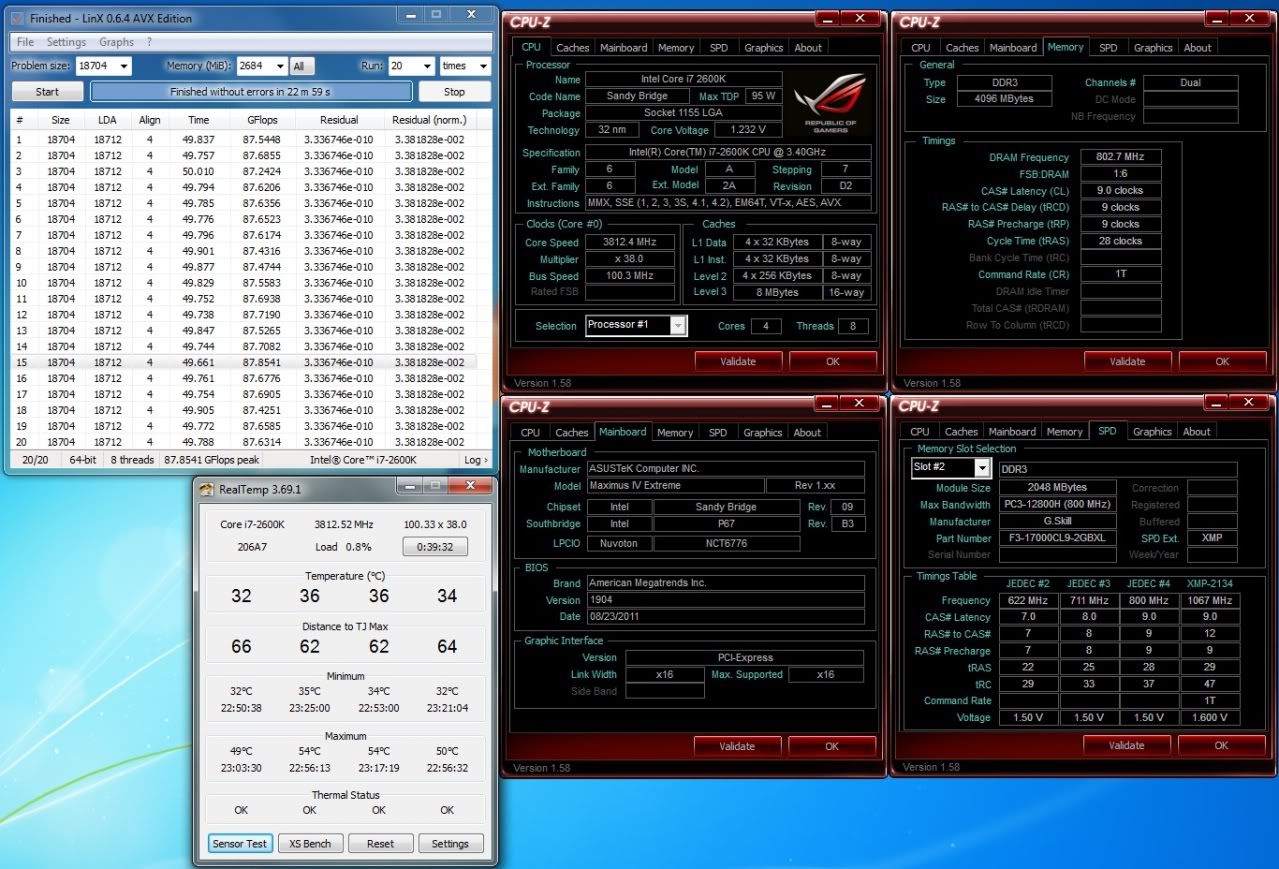
Task: Click the finished progress bar in LinX
Action: tap(251, 92)
